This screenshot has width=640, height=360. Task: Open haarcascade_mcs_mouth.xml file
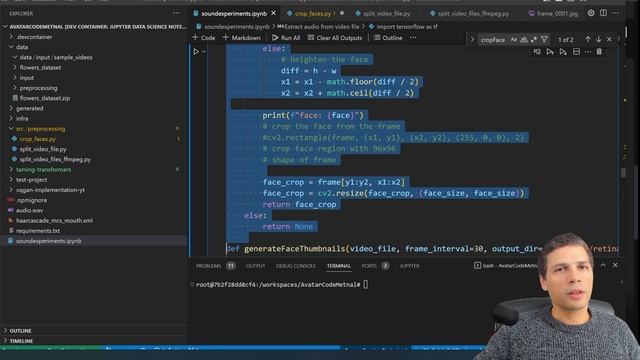pos(94,220)
